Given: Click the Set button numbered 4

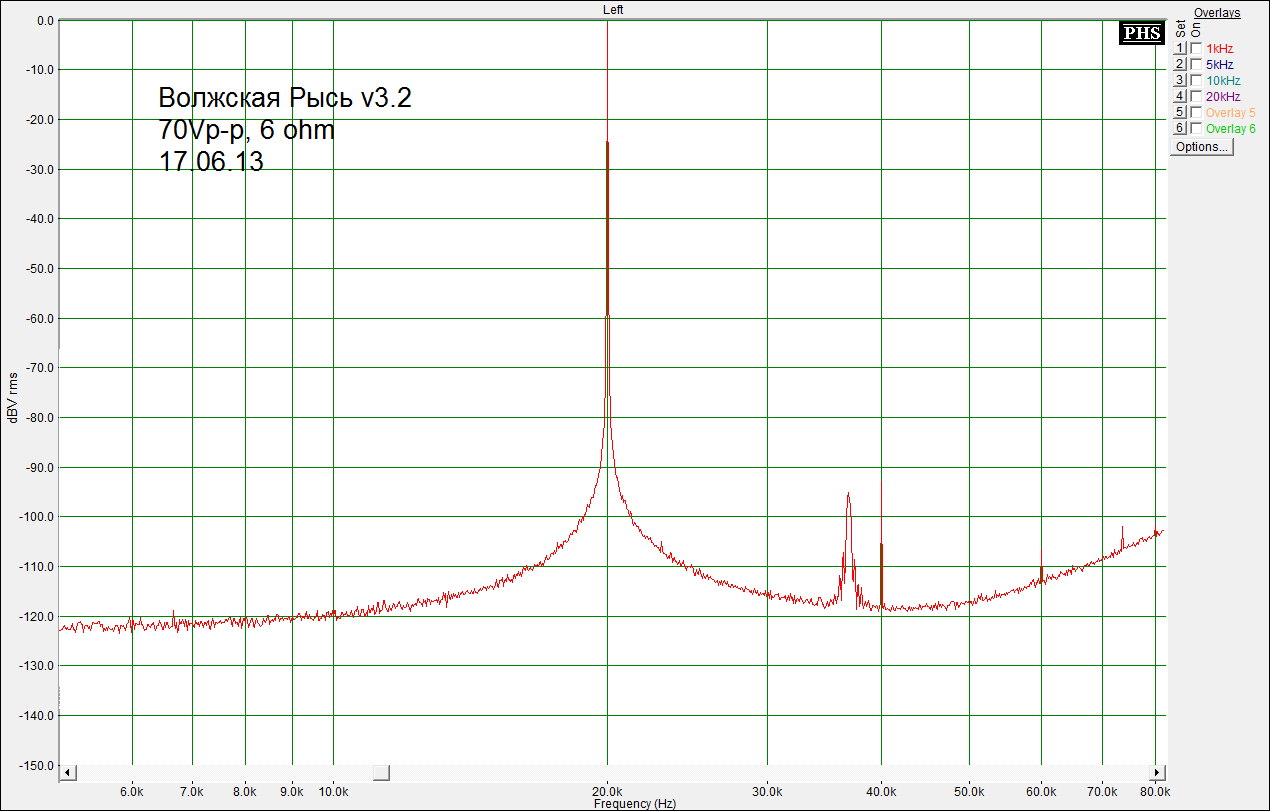Looking at the screenshot, I should click(1179, 96).
